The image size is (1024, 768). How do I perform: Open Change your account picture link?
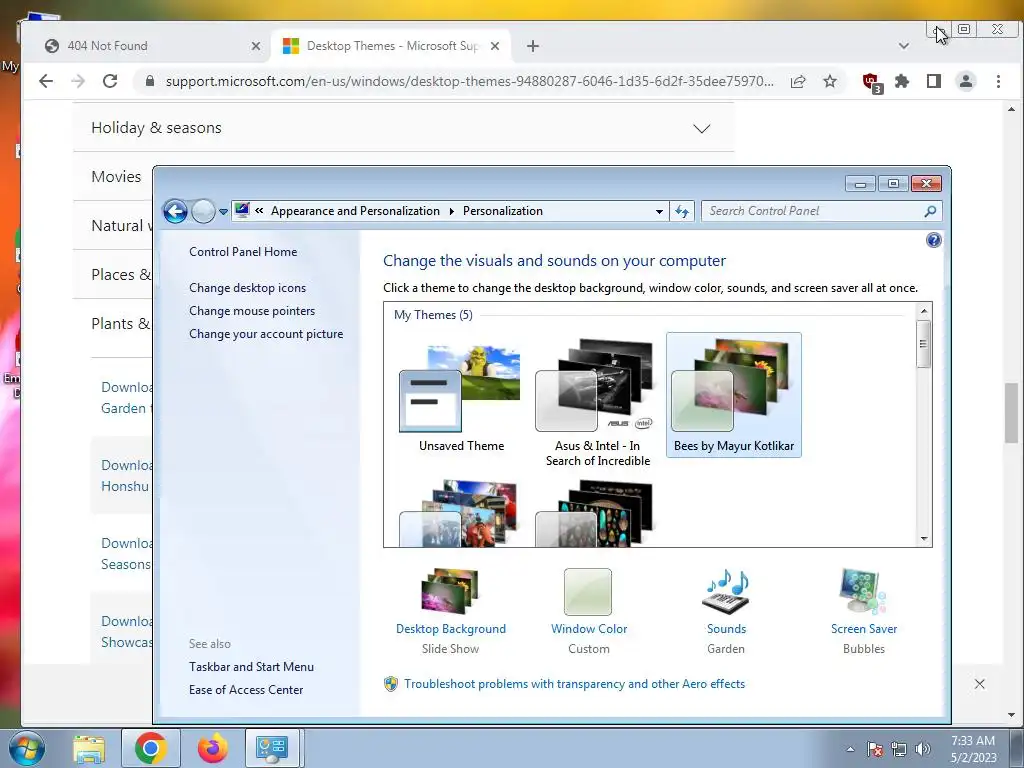pos(266,334)
